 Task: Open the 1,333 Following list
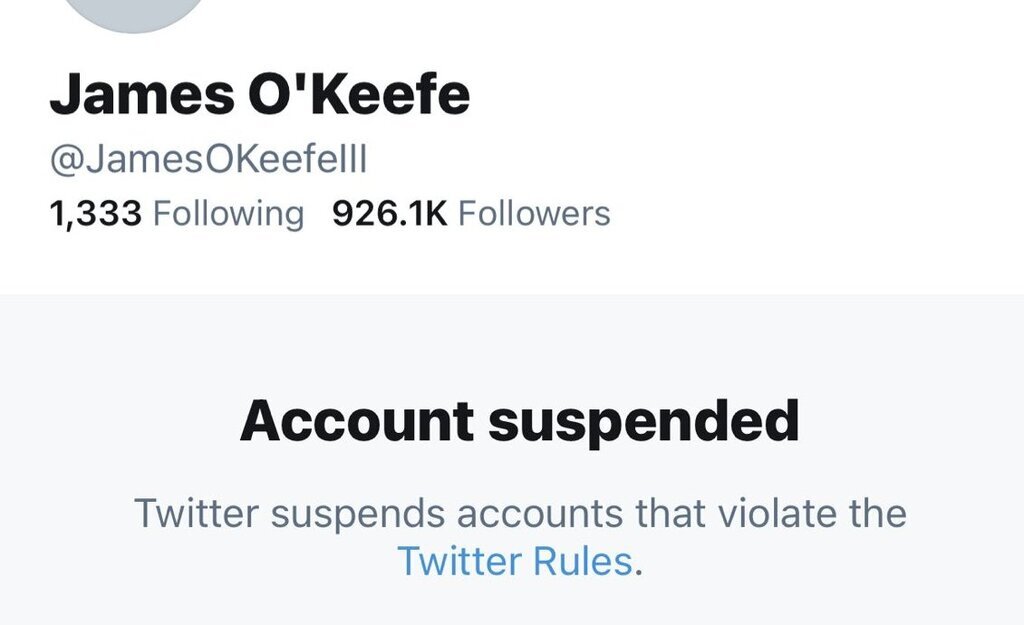coord(176,213)
